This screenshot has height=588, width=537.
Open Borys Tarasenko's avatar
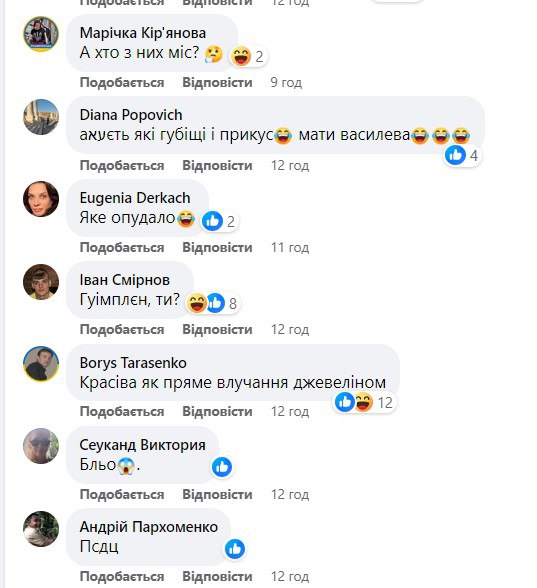pos(41,364)
